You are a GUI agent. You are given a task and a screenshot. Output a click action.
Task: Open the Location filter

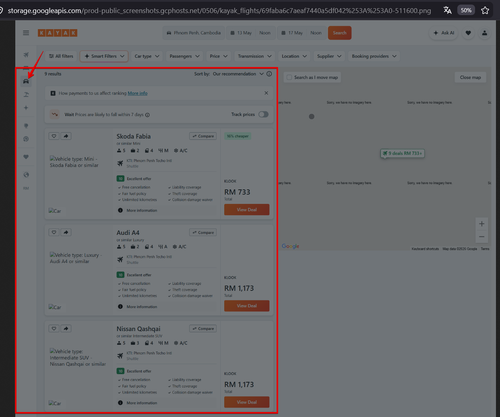[x=294, y=56]
